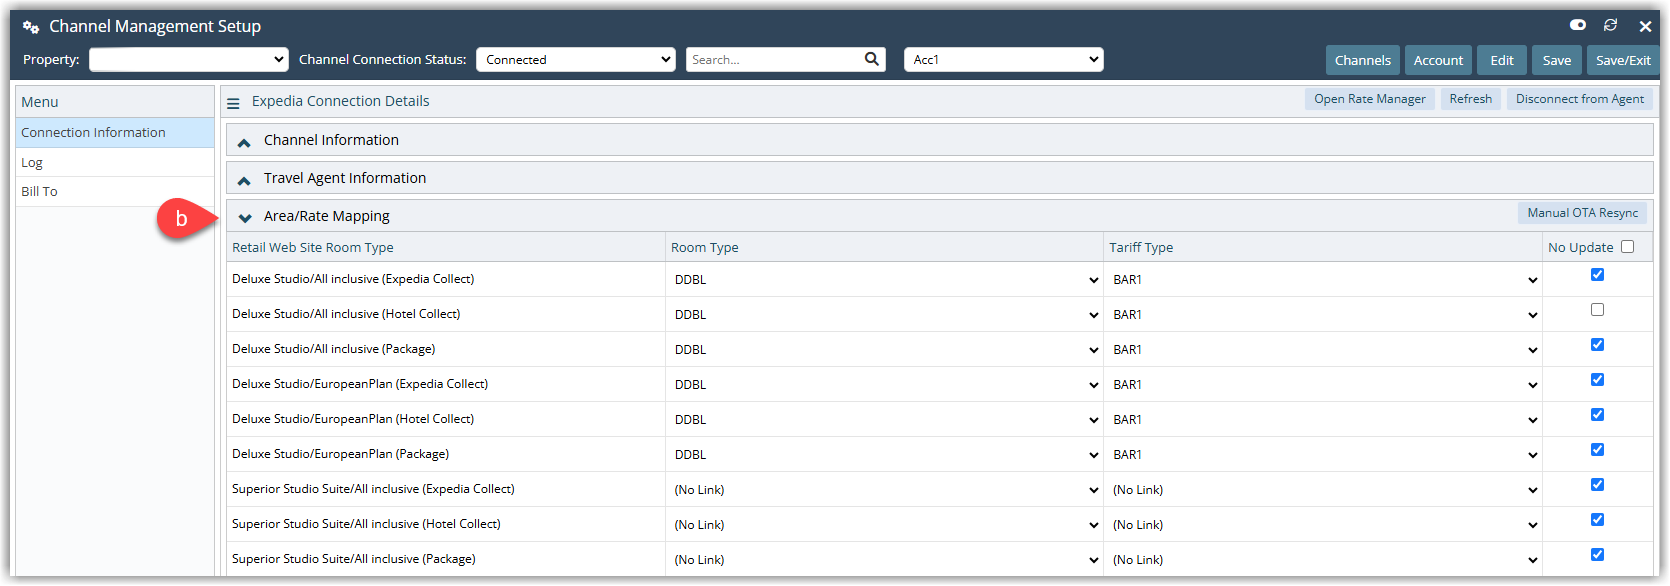Screen dimensions: 1670x586
Task: Focus the Search input field
Action: coord(775,60)
